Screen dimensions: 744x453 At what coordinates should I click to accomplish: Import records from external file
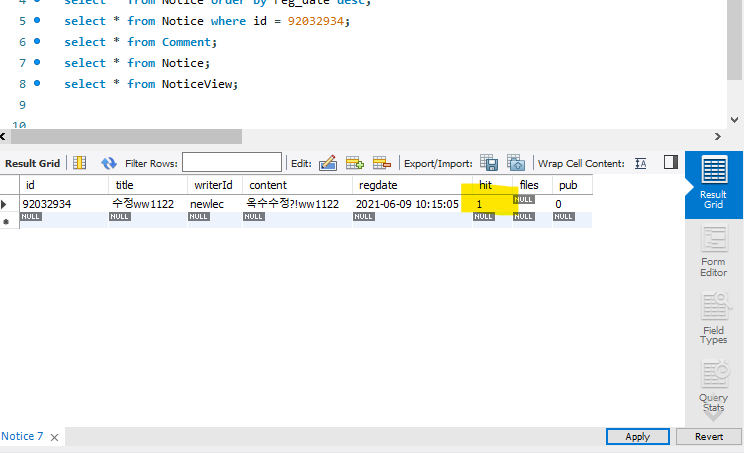tap(516, 163)
